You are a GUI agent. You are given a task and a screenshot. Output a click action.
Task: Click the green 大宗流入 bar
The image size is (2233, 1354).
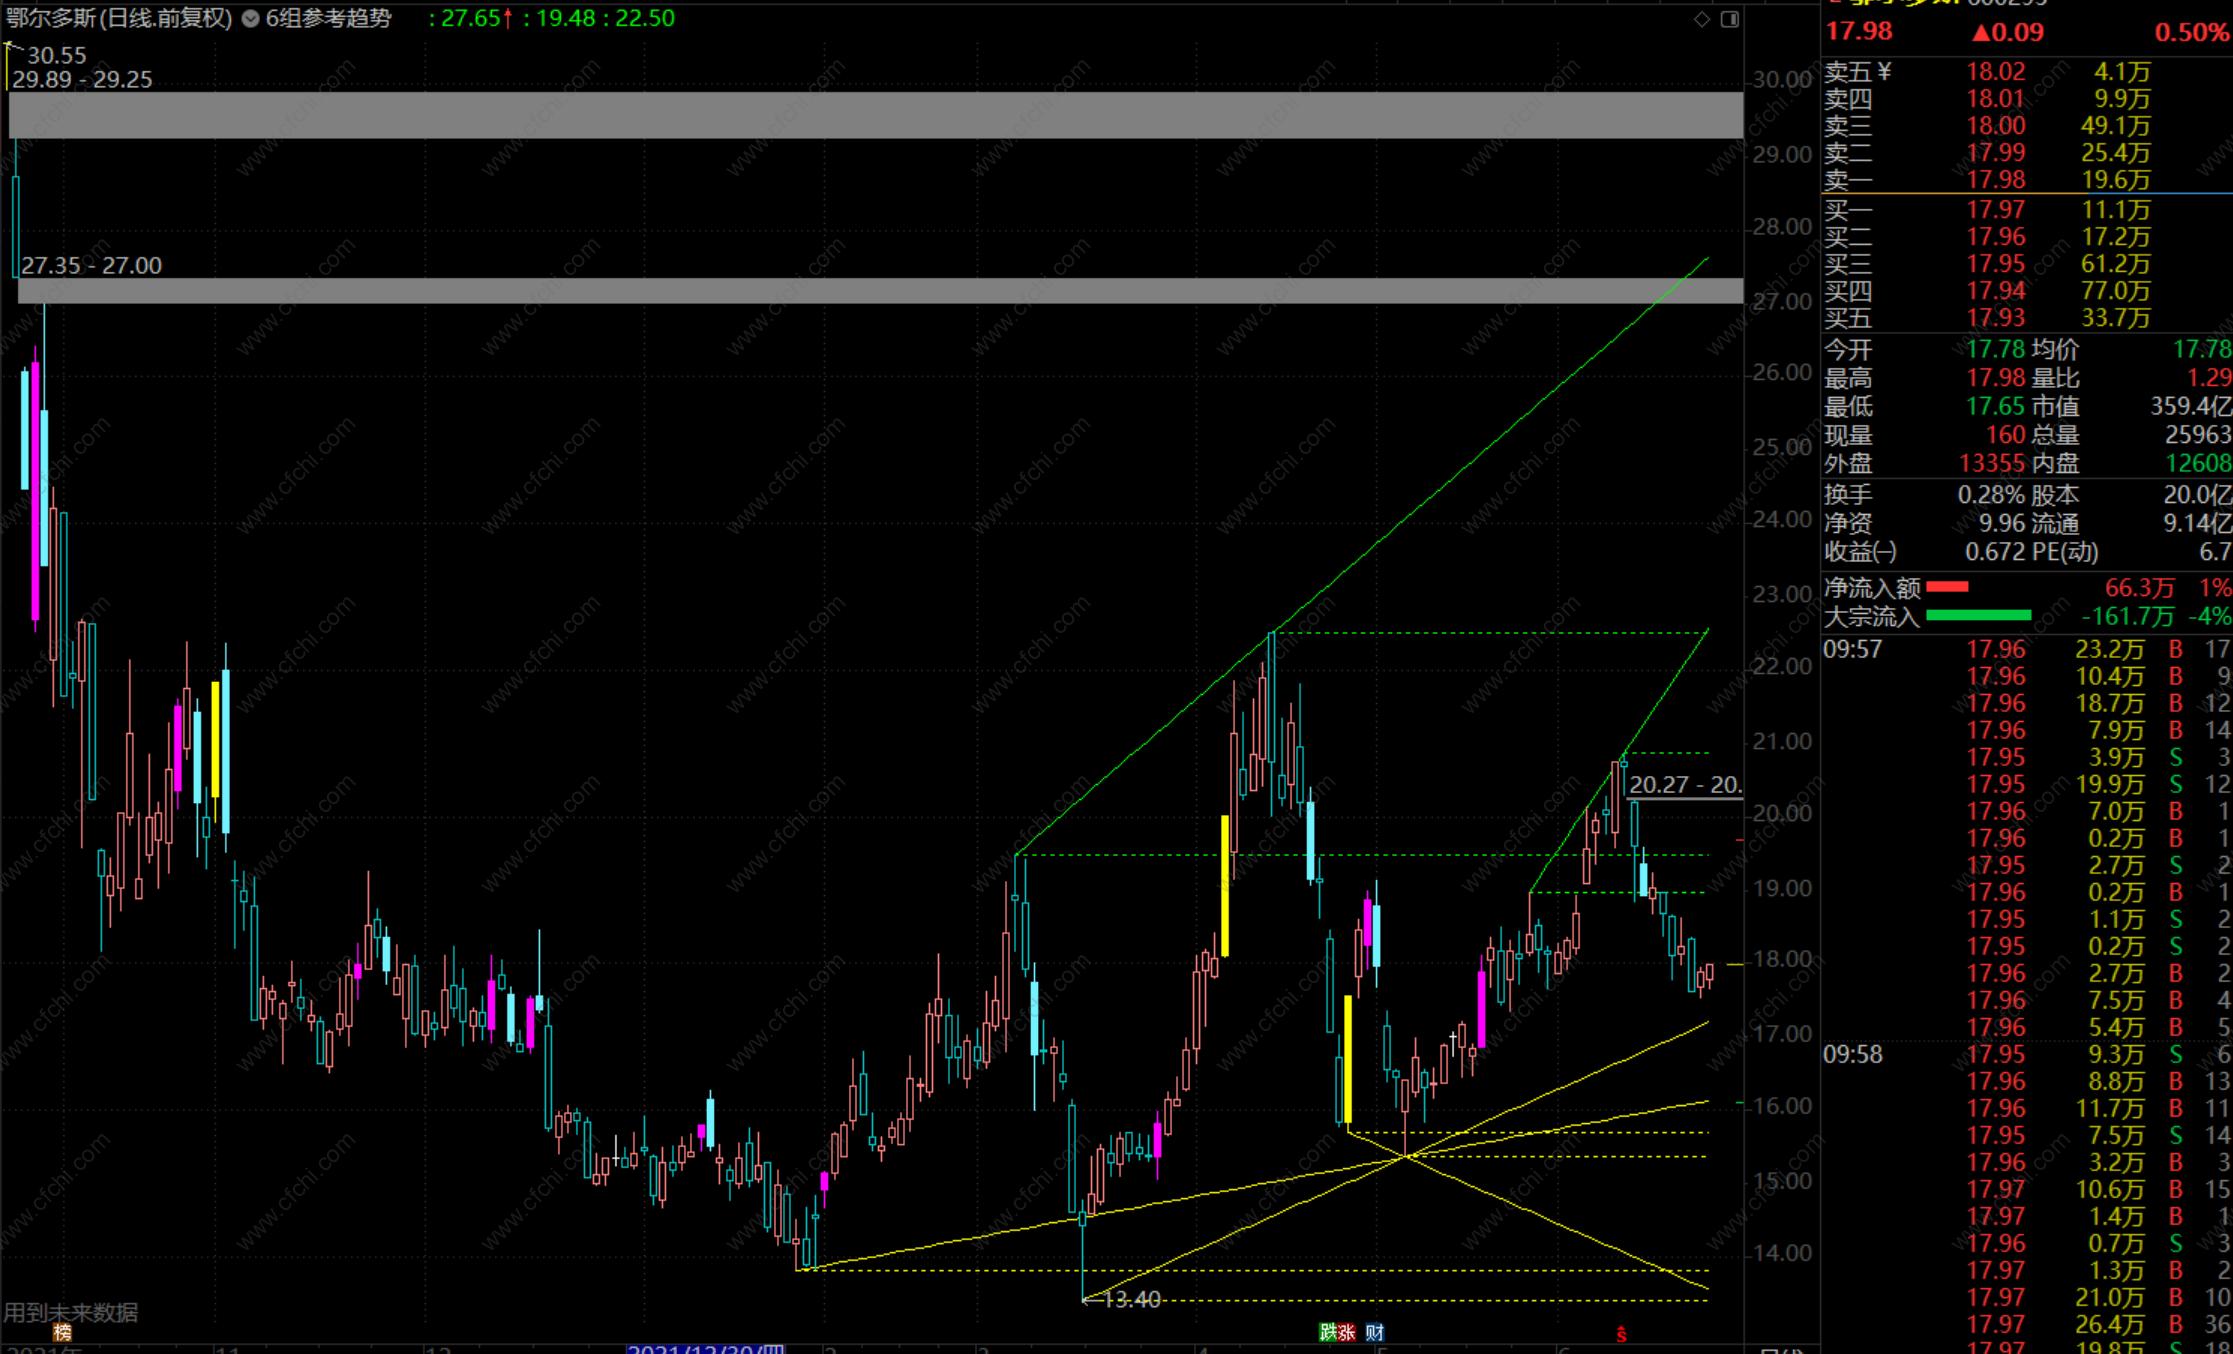point(1978,616)
